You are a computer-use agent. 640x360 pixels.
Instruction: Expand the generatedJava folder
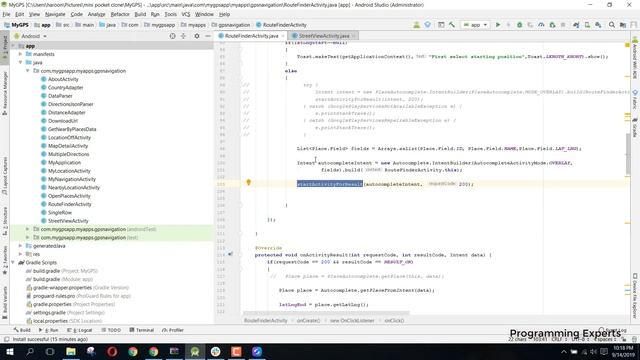(20, 246)
